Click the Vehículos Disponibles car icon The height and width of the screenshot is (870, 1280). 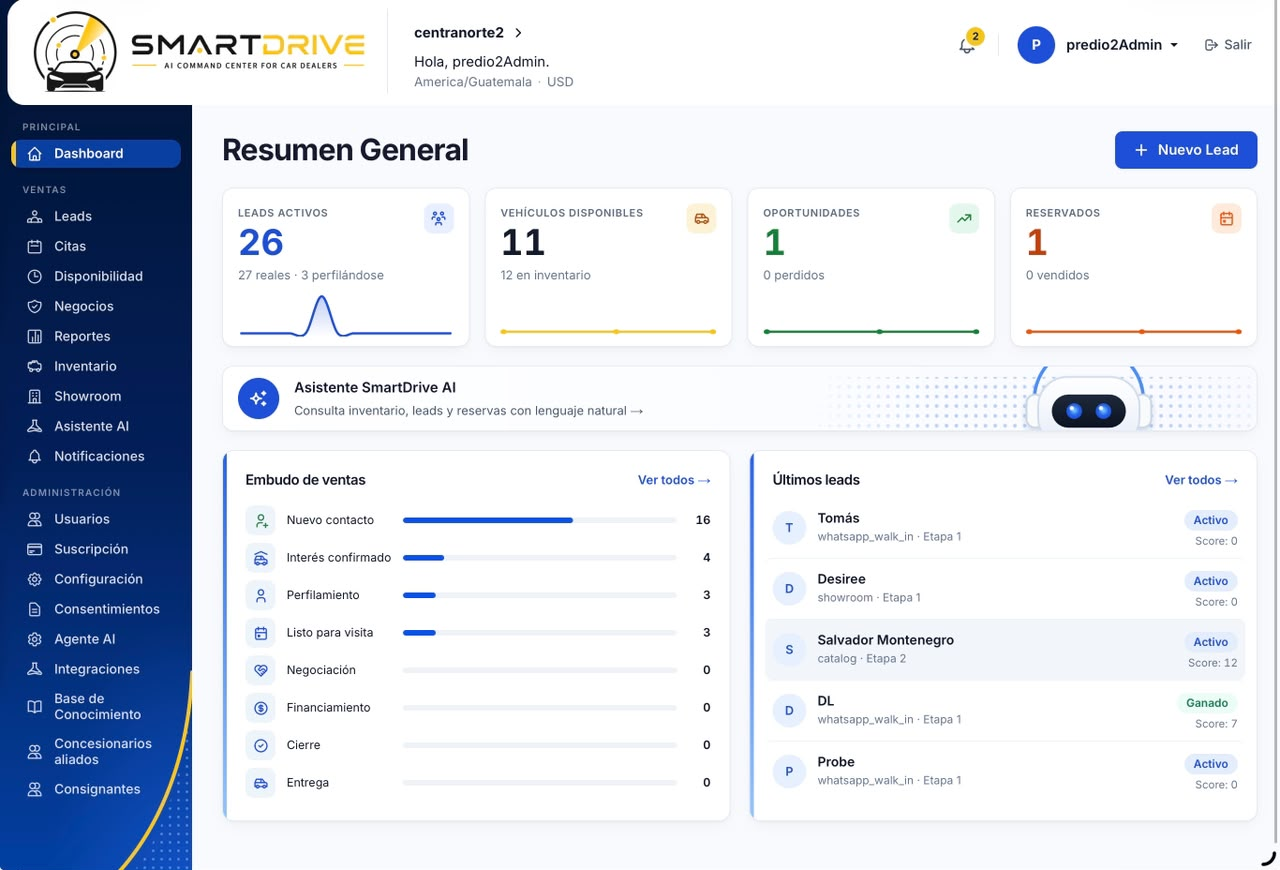(x=701, y=218)
